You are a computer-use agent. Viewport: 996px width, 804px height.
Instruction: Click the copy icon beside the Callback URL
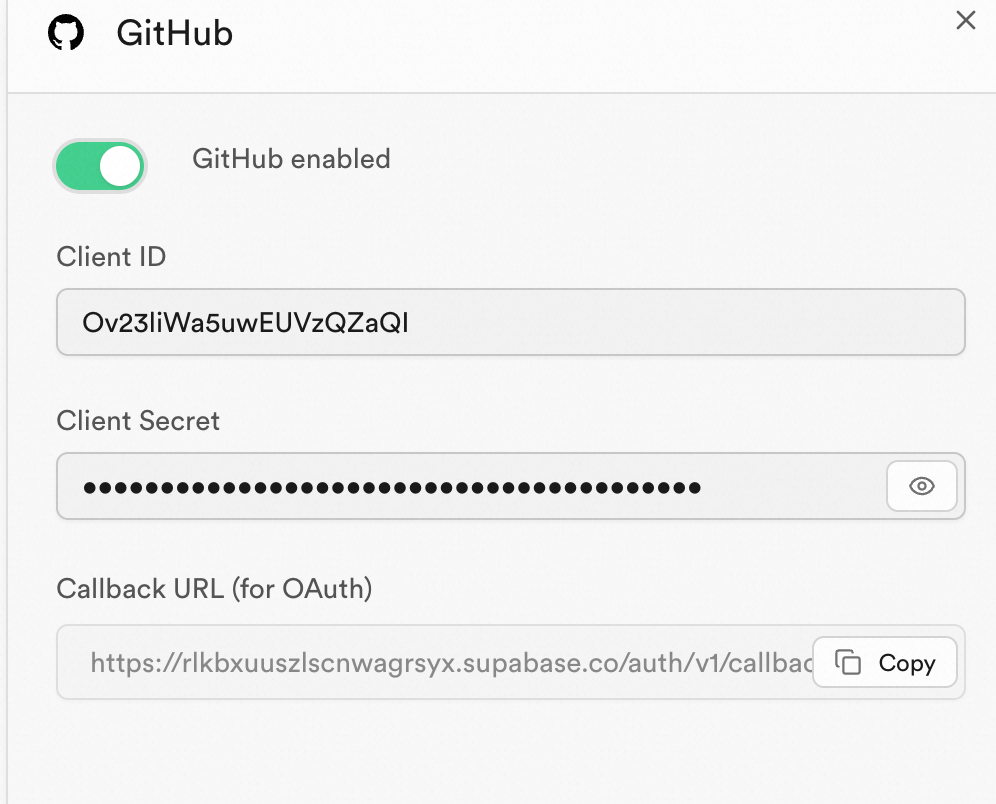tap(848, 662)
